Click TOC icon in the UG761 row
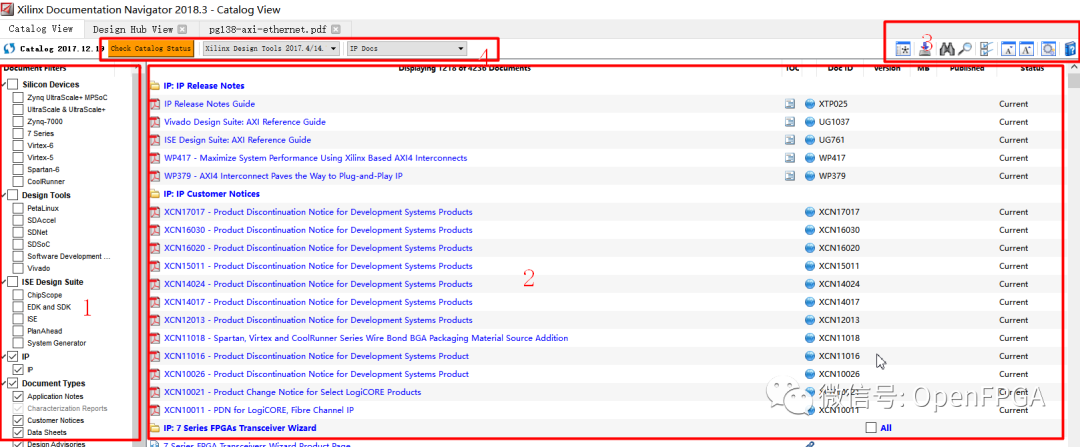The height and width of the screenshot is (447, 1080). click(789, 140)
